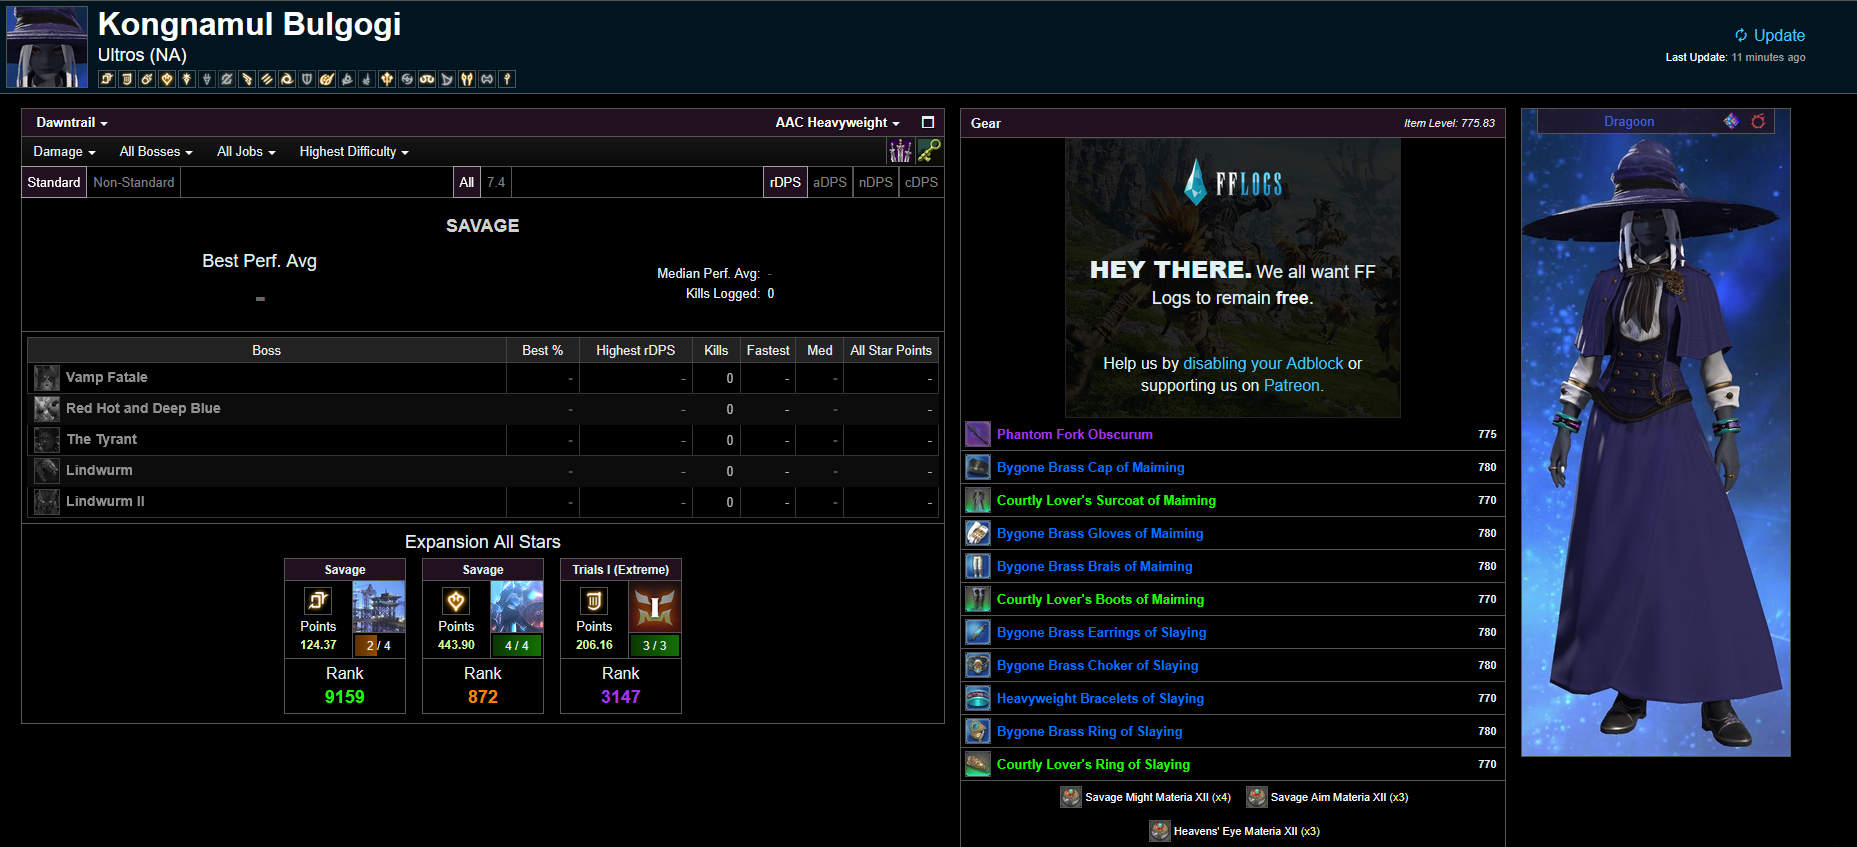Click the Courtly Lover's Boots item icon

tap(978, 599)
